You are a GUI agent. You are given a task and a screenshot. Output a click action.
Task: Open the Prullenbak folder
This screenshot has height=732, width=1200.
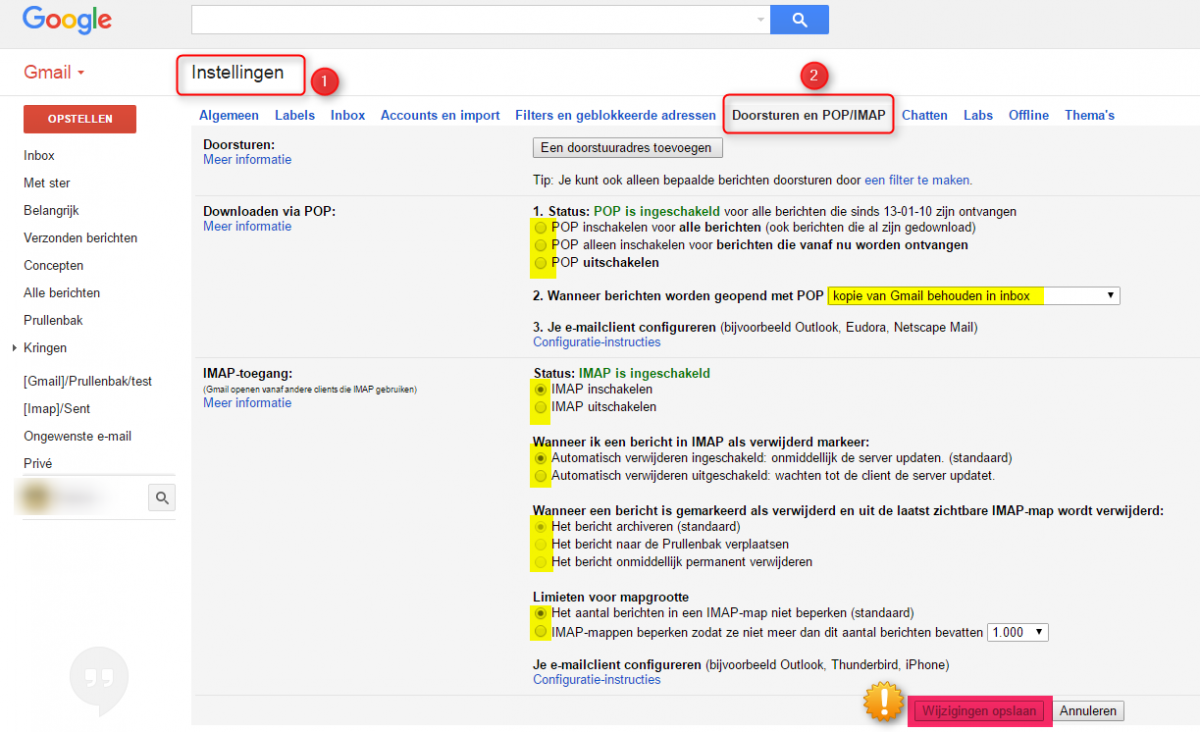tap(53, 321)
